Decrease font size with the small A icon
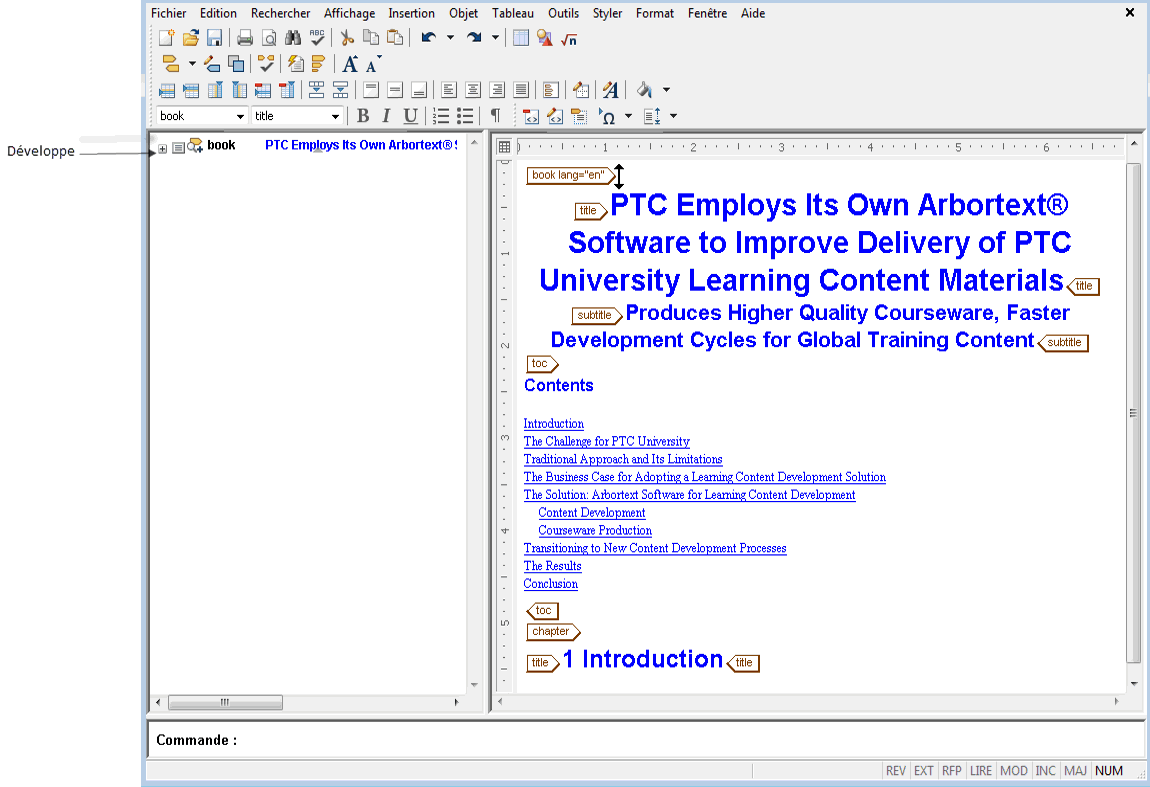 click(373, 65)
